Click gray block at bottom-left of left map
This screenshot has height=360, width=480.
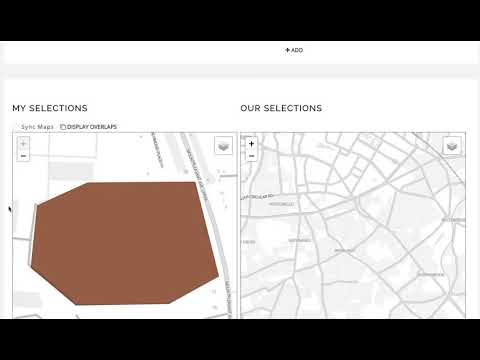[28, 299]
